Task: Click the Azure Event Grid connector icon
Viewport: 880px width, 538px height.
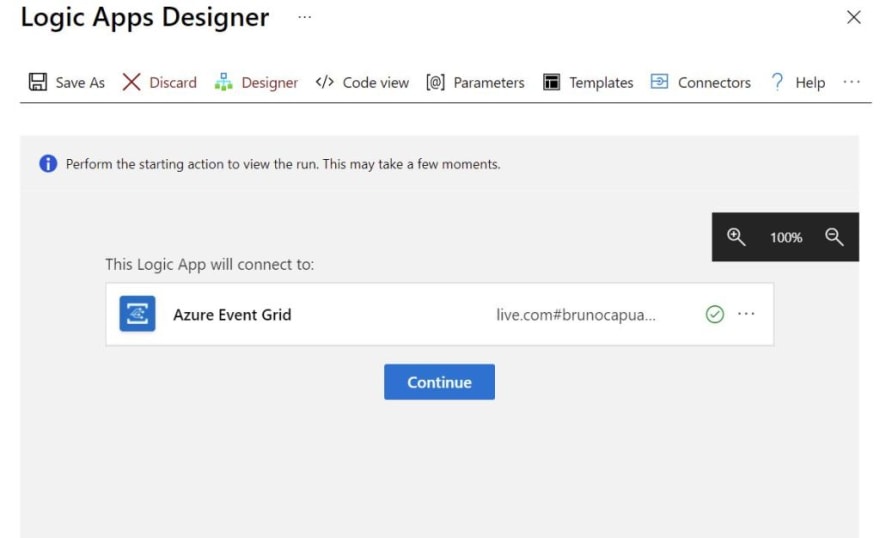Action: [138, 314]
